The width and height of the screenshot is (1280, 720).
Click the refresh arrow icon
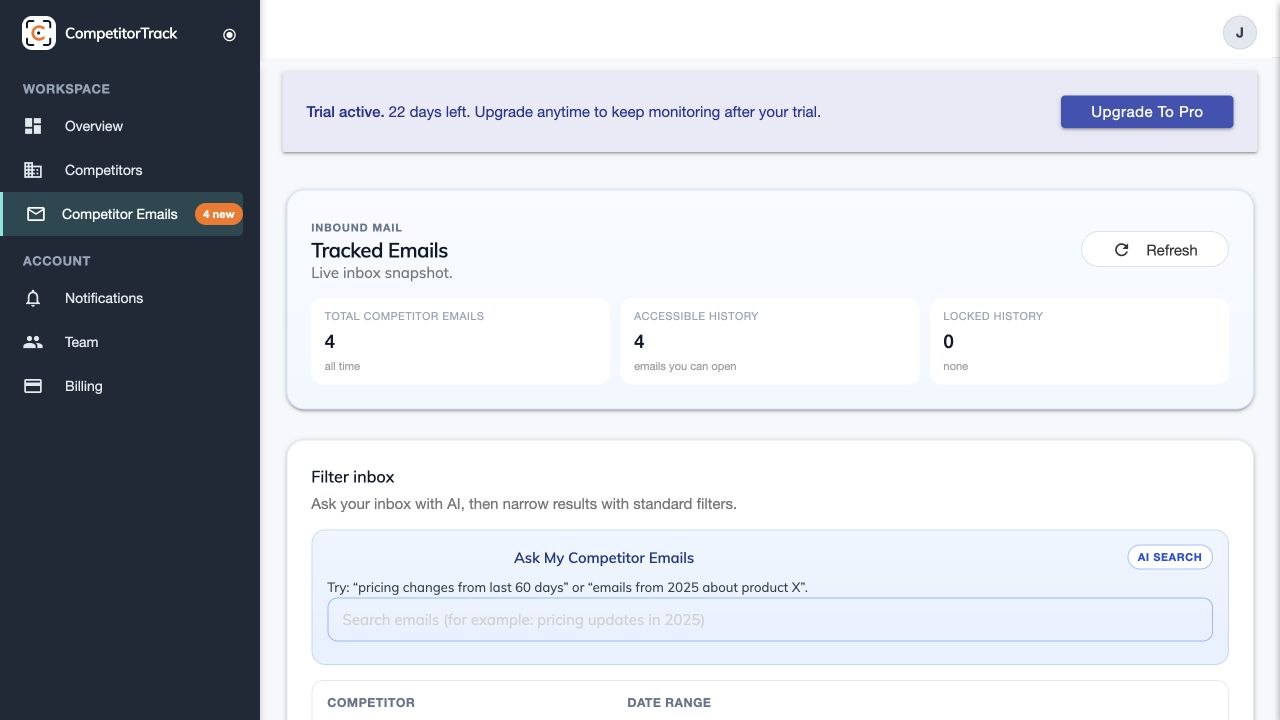pyautogui.click(x=1122, y=250)
